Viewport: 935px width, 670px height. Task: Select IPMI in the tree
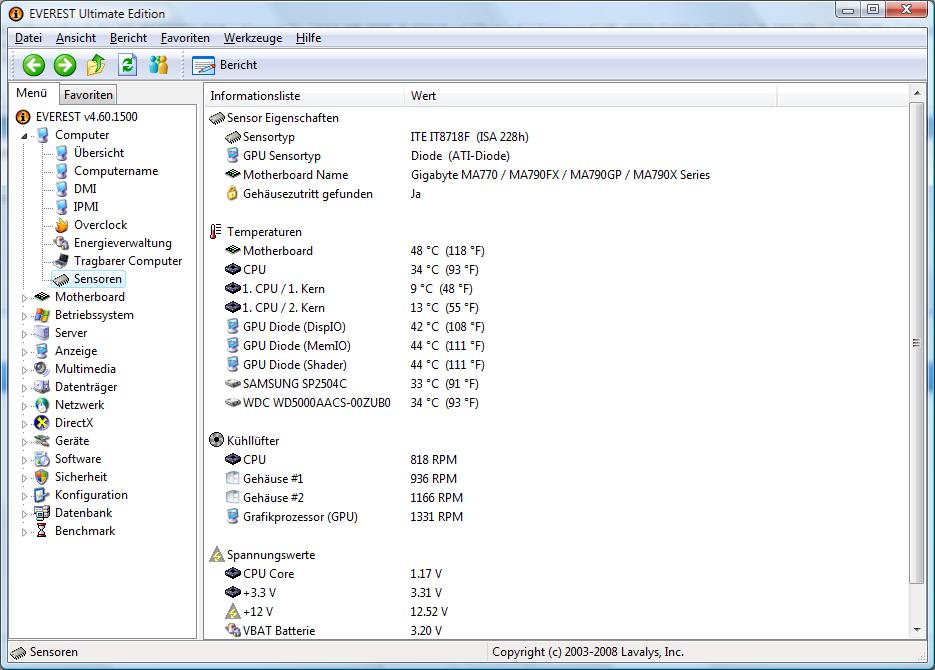86,207
